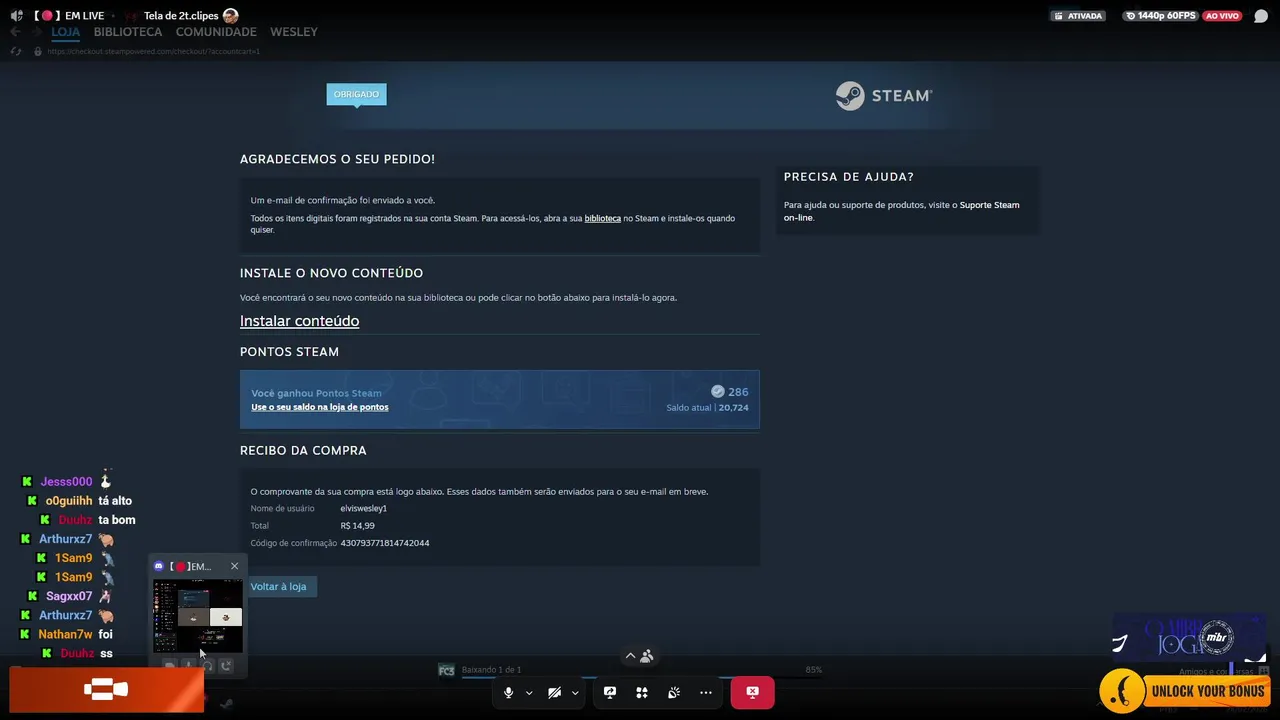This screenshot has width=1280, height=720.
Task: Click the speaker volume icon top-left
Action: point(16,16)
